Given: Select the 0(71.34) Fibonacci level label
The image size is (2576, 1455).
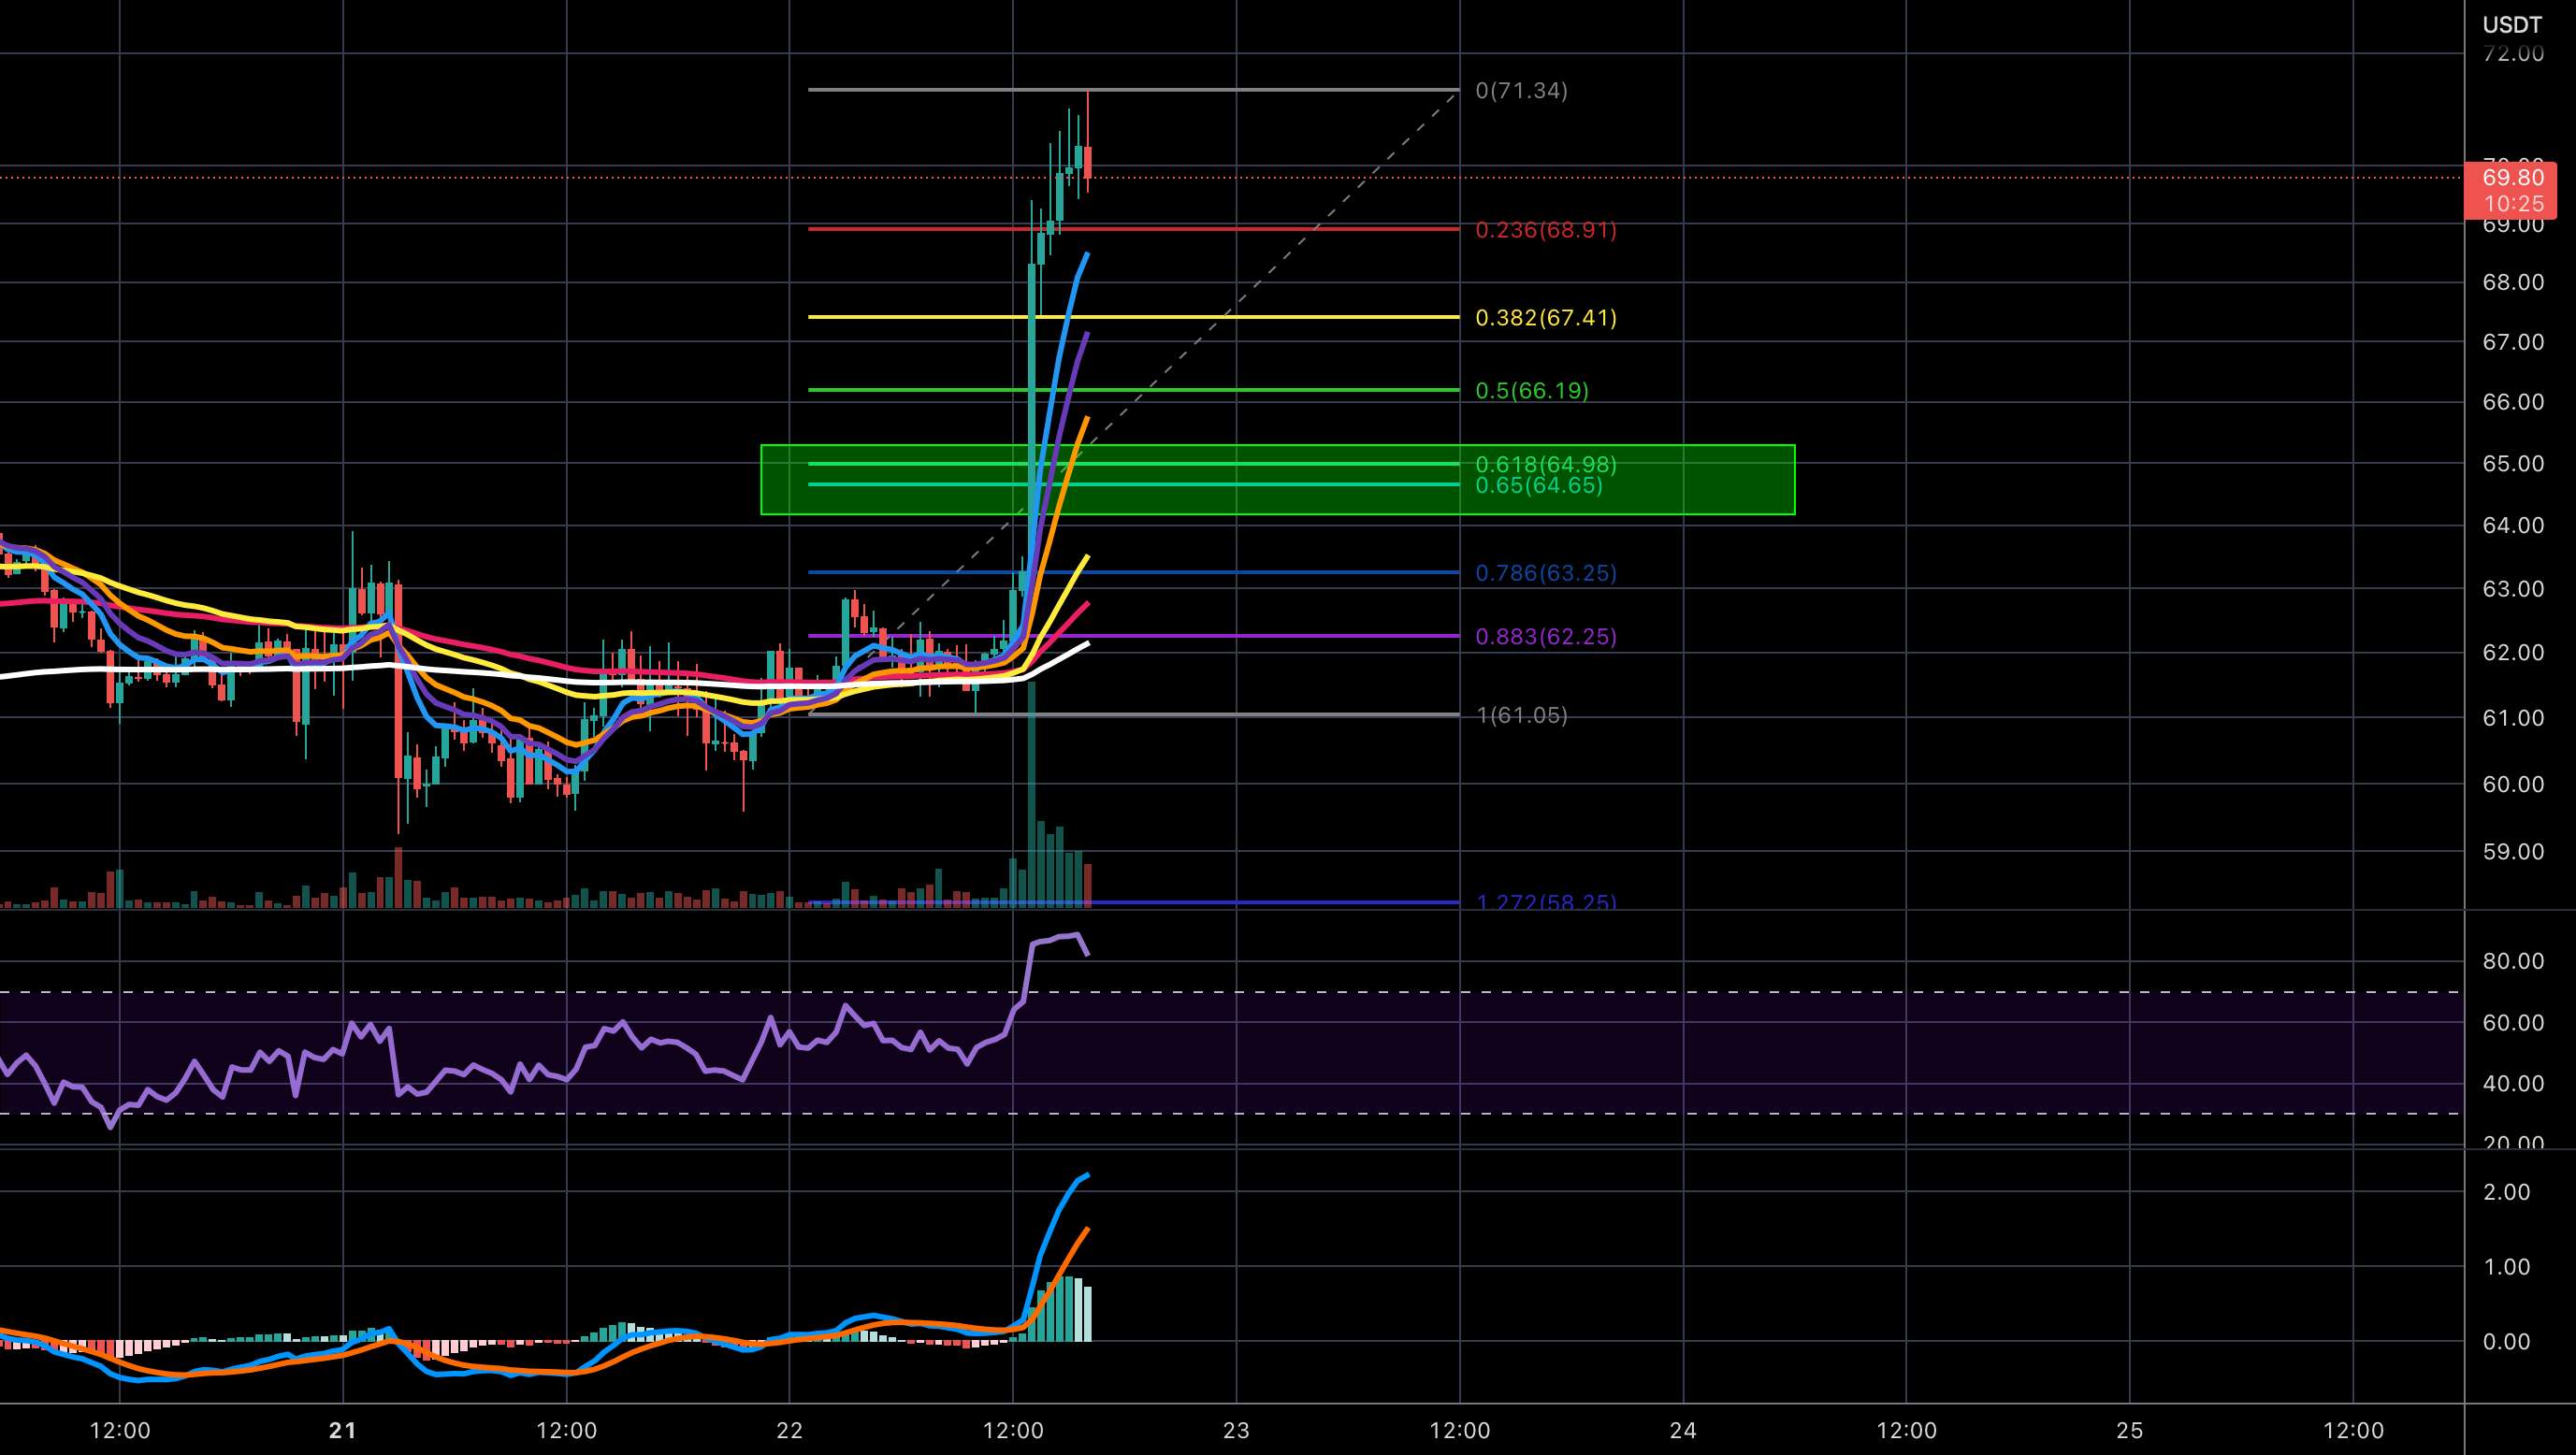Looking at the screenshot, I should tap(1521, 91).
